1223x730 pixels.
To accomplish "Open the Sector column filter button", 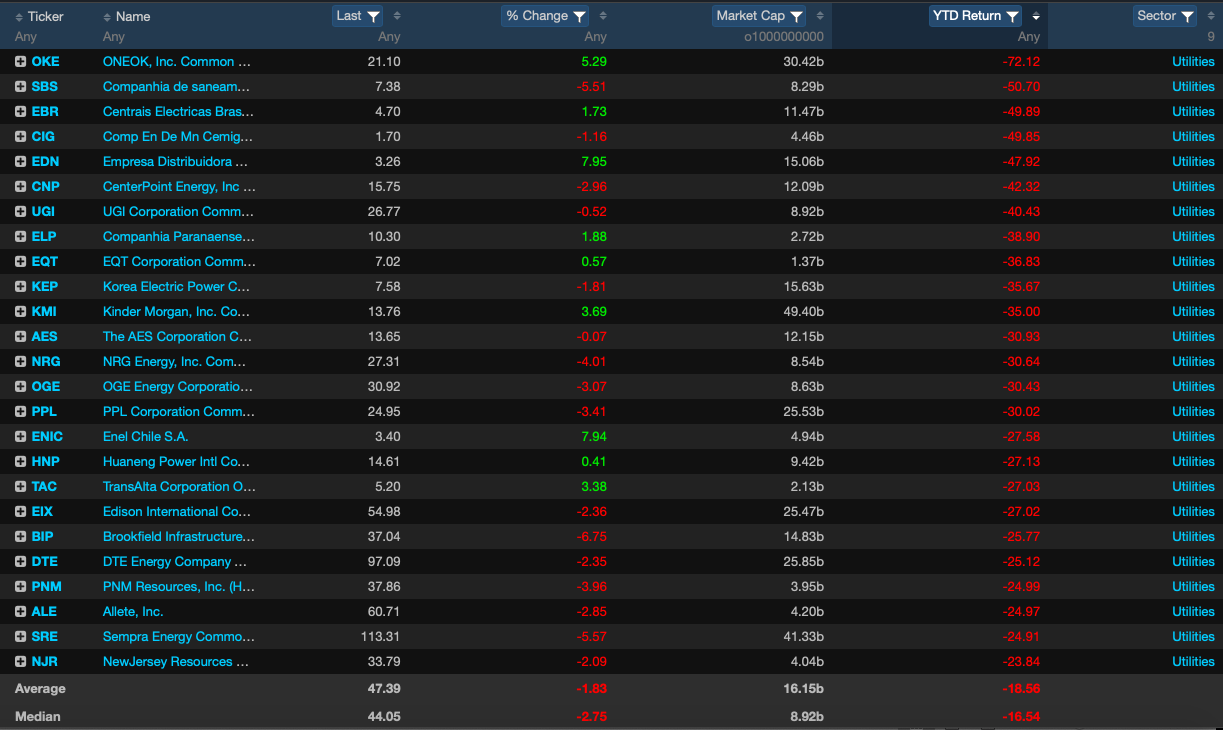I will 1165,16.
